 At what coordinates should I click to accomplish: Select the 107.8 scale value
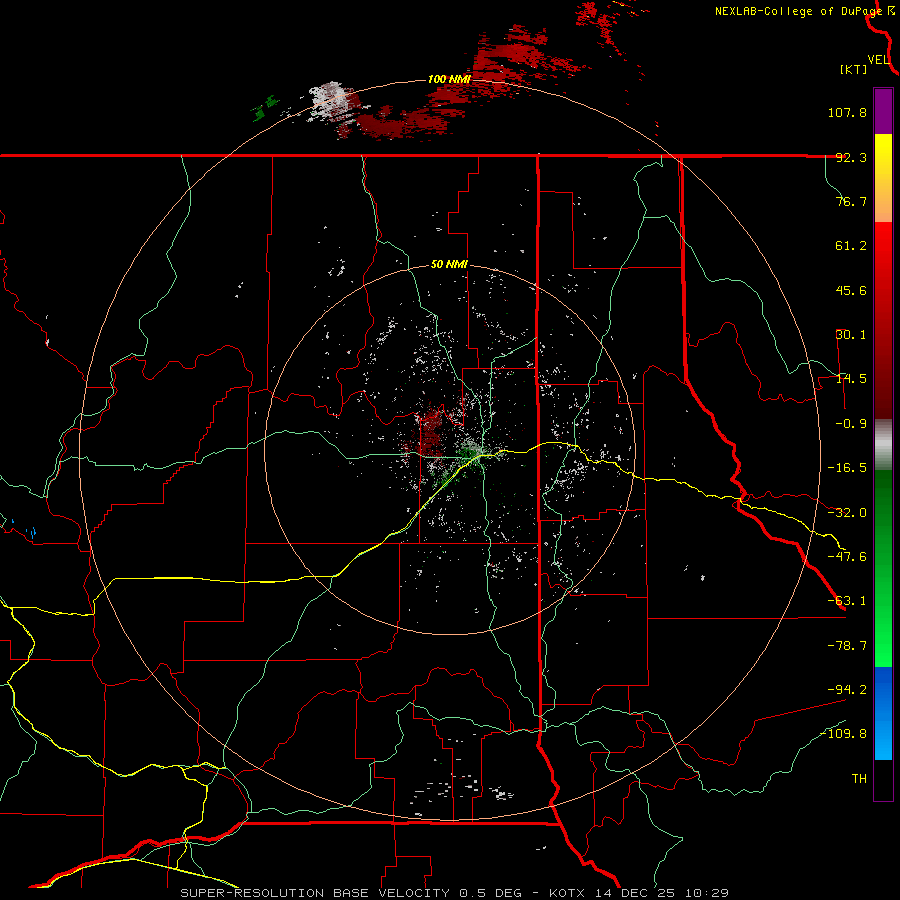click(847, 112)
